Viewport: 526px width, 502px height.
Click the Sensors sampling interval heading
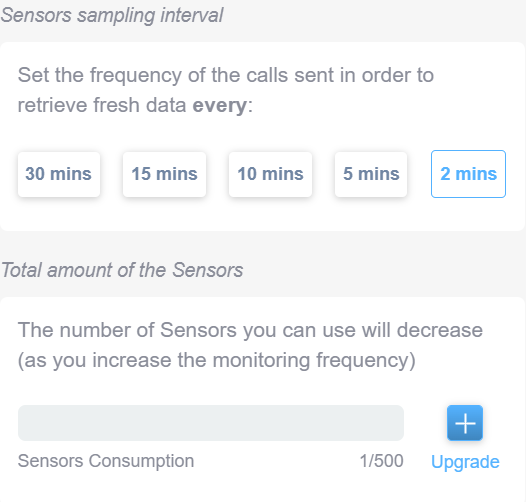click(x=112, y=15)
